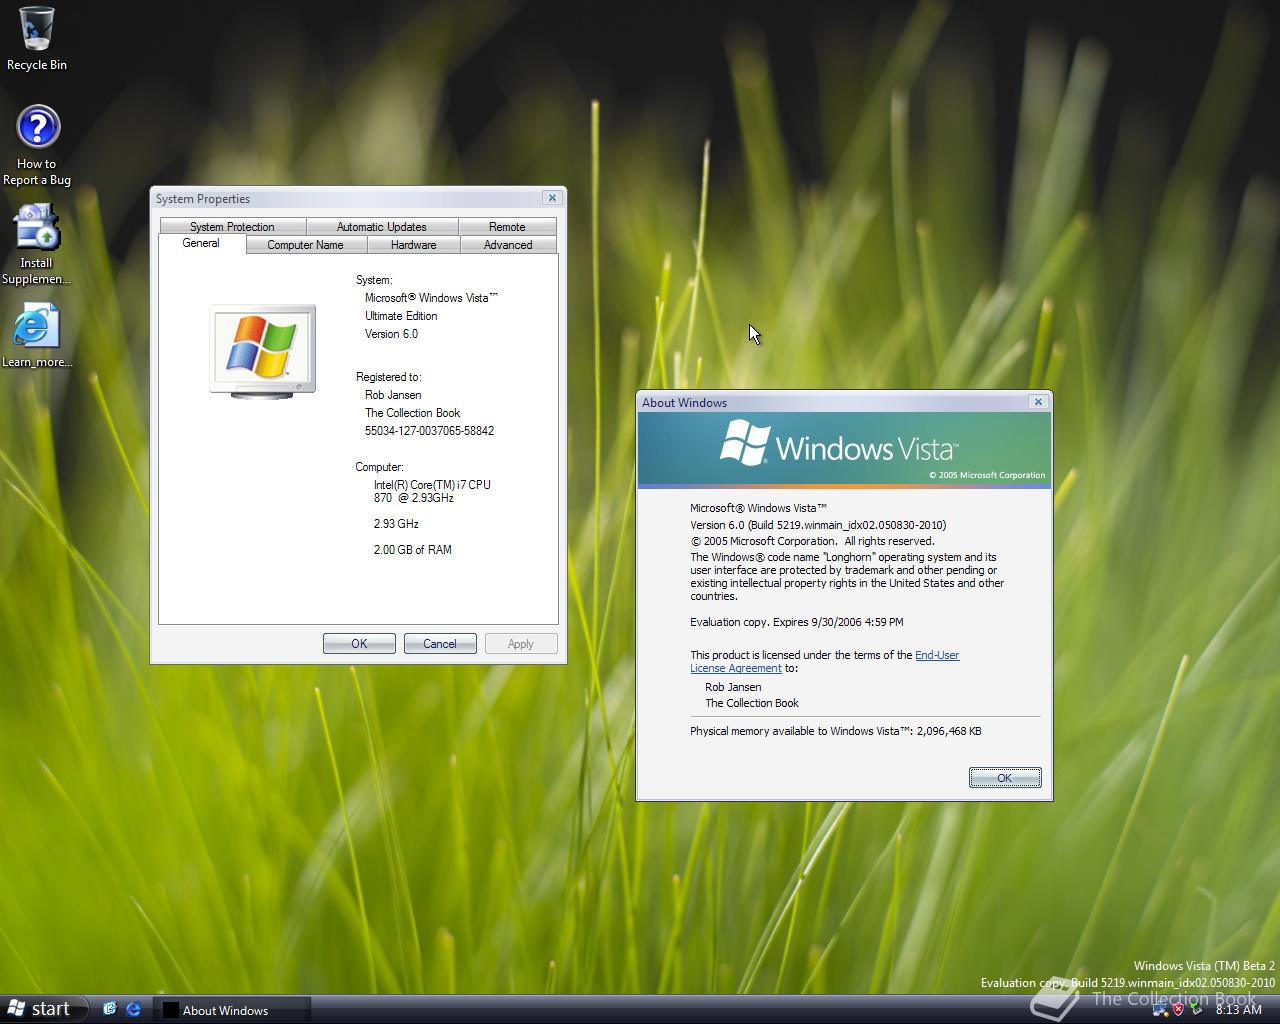1280x1024 pixels.
Task: Switch to the Remote tab
Action: pos(507,227)
